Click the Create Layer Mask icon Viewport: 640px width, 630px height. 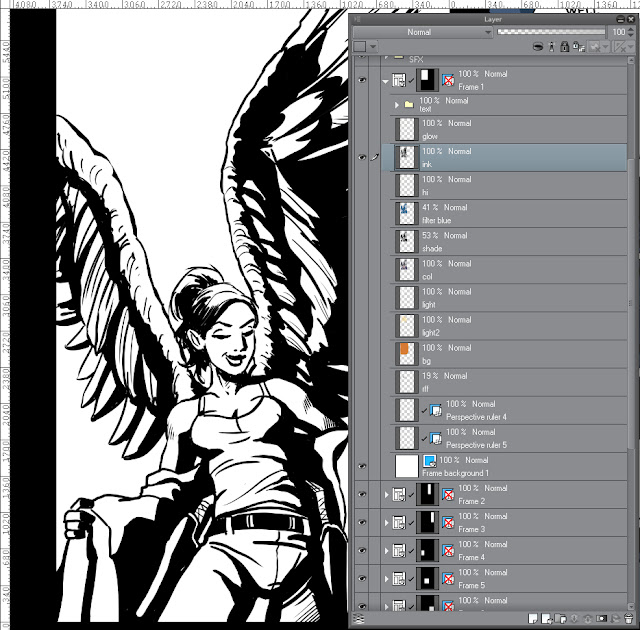pos(601,619)
